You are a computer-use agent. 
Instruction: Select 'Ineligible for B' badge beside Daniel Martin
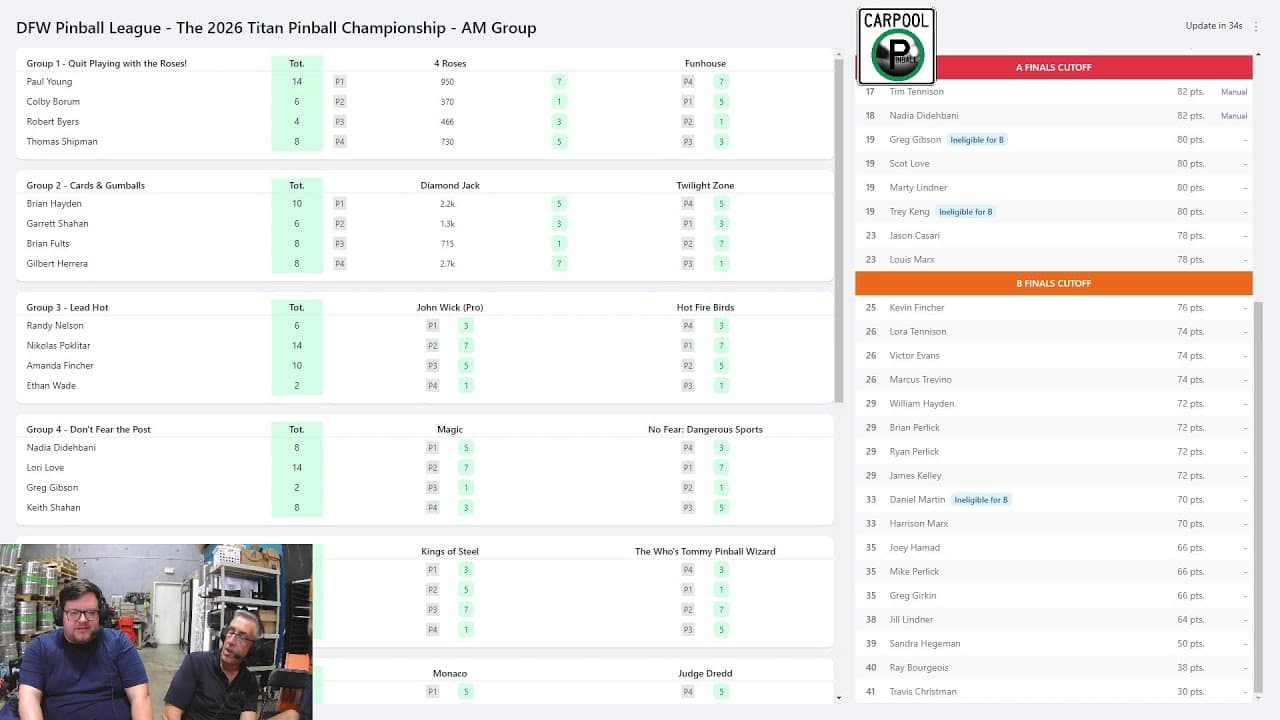tap(980, 500)
